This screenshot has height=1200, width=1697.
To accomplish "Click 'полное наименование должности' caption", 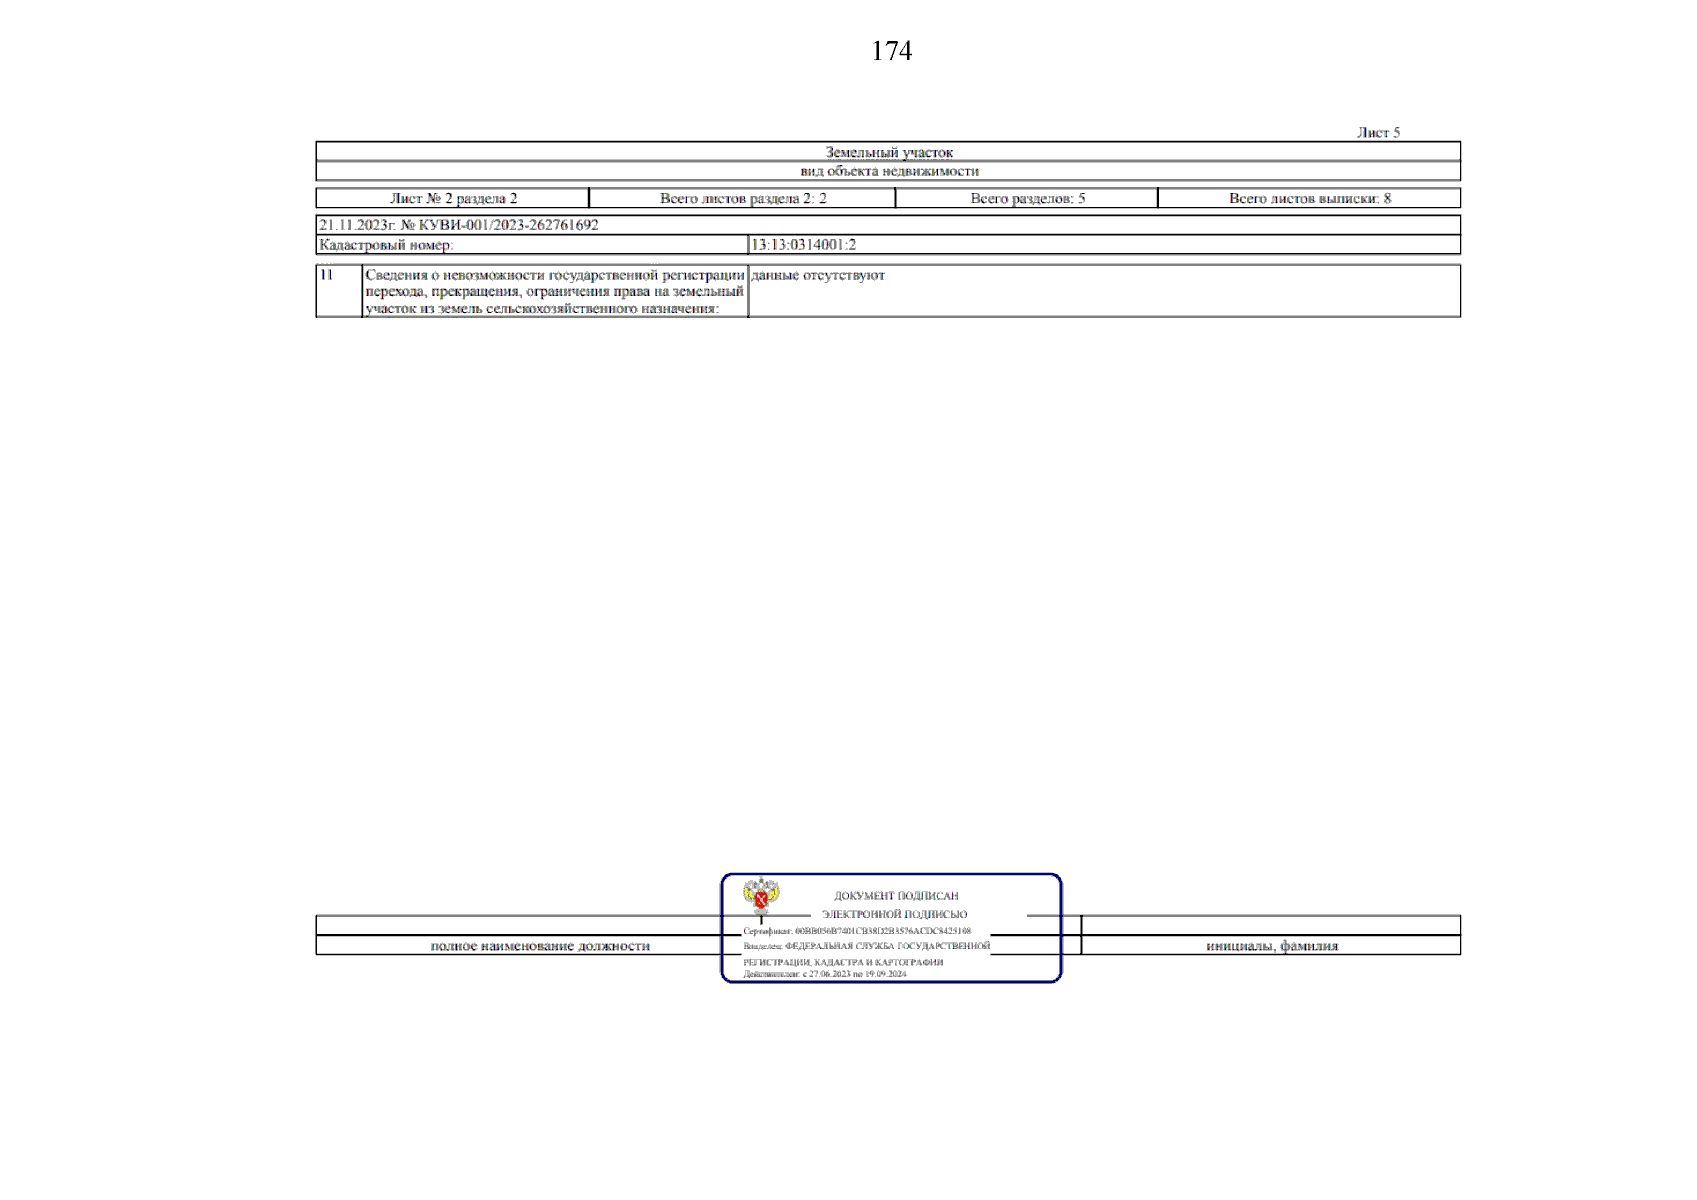I will 540,946.
